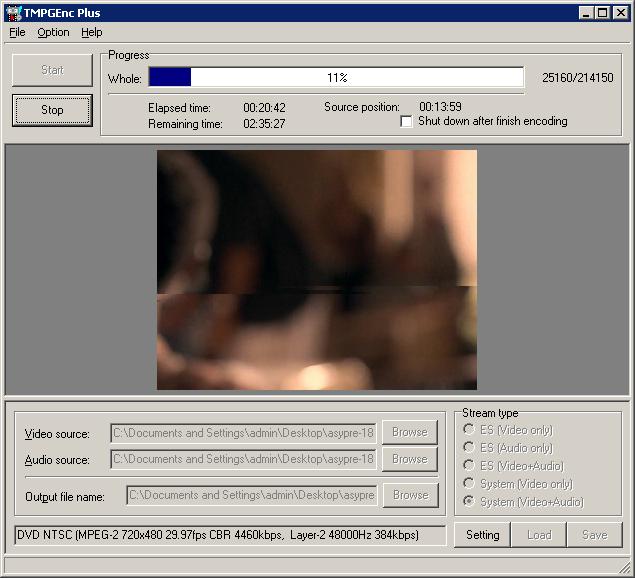Click the elapsed time value 00:20:42

(264, 108)
